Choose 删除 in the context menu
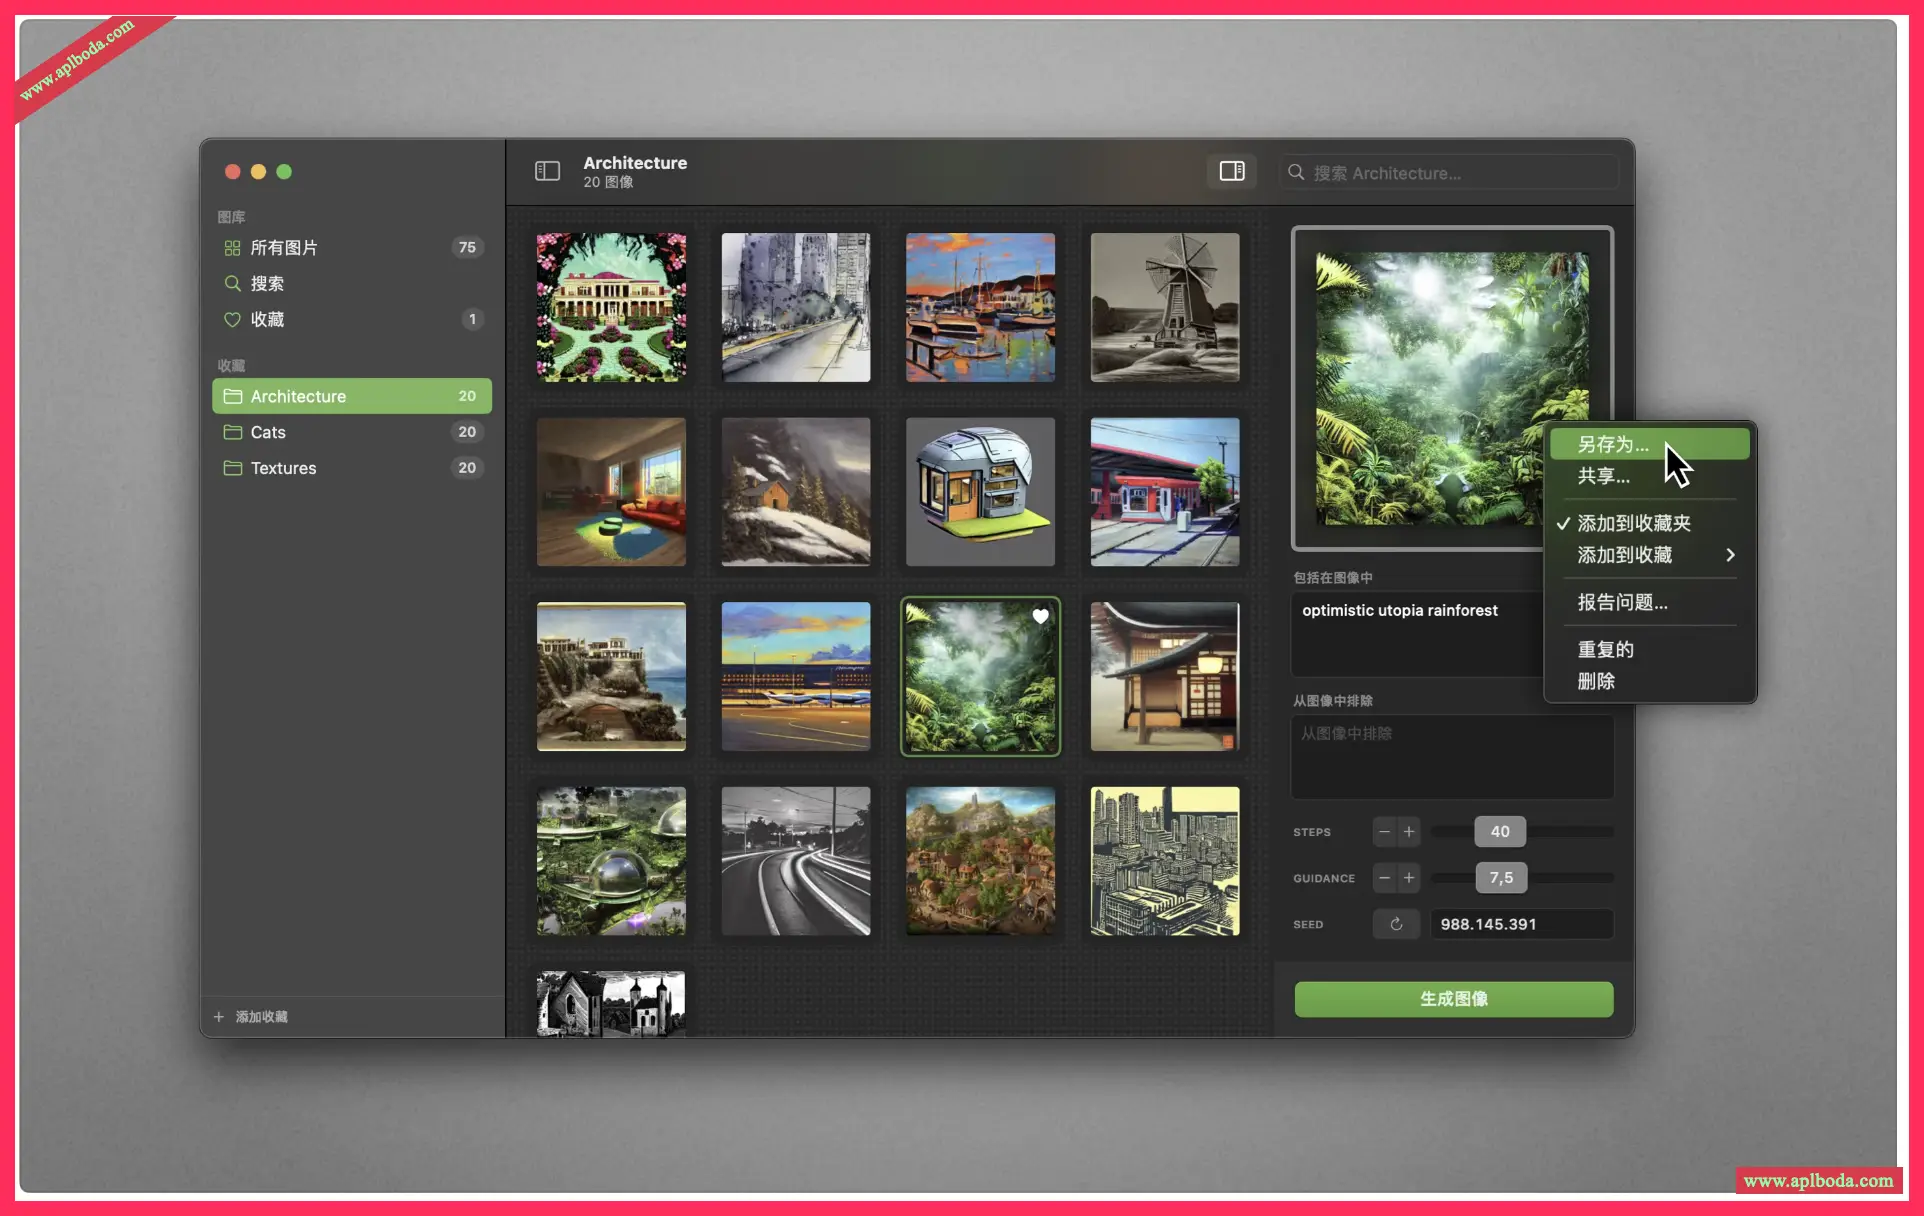The height and width of the screenshot is (1216, 1924). 1596,681
